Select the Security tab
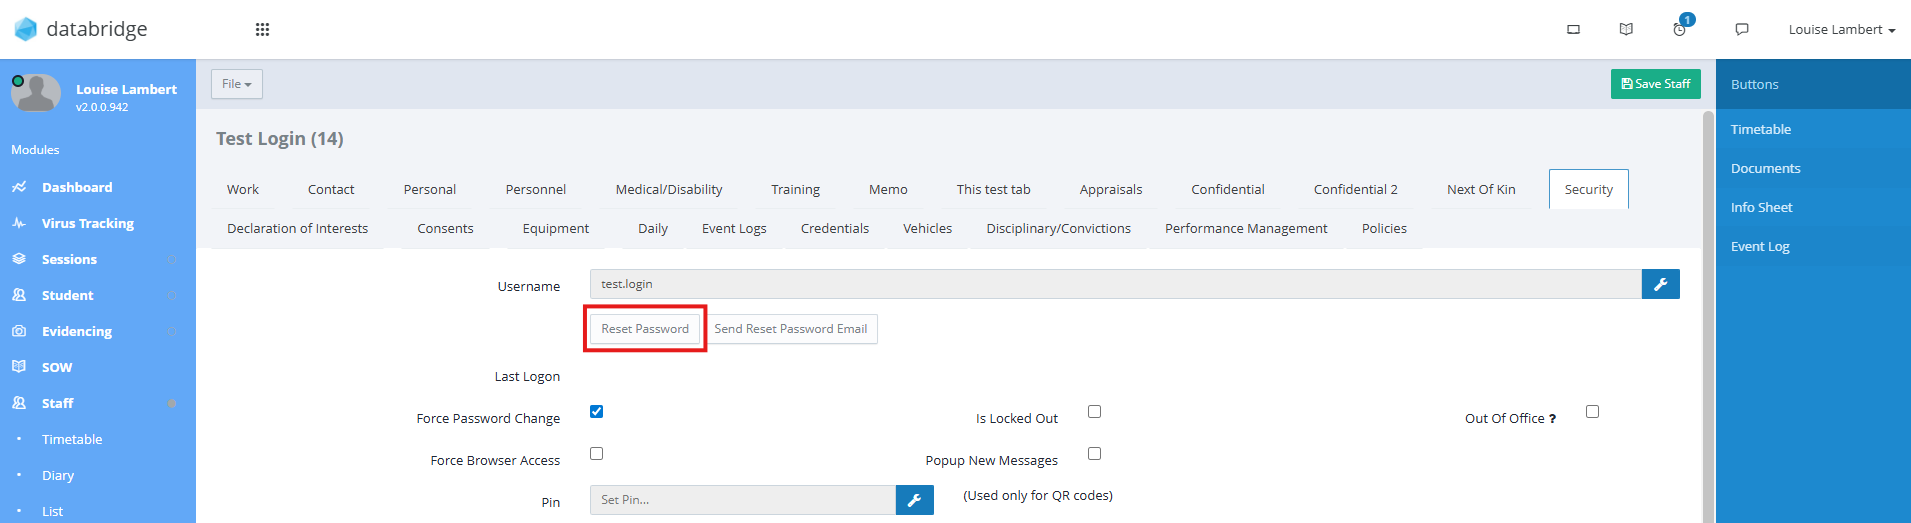The width and height of the screenshot is (1911, 523). [1589, 189]
